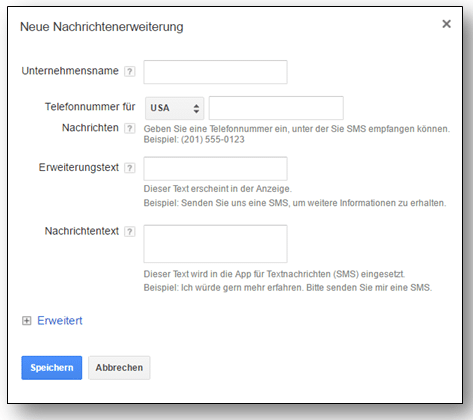Screen dimensions: 473x420
Task: Focus the phone number input field
Action: click(276, 108)
